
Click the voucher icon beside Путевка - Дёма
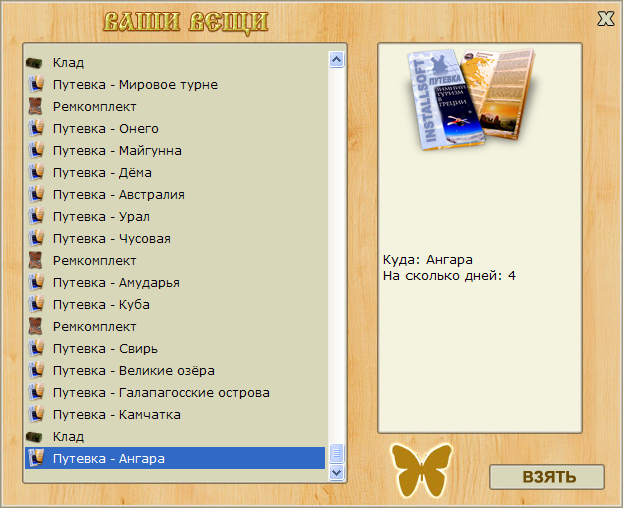tap(36, 172)
